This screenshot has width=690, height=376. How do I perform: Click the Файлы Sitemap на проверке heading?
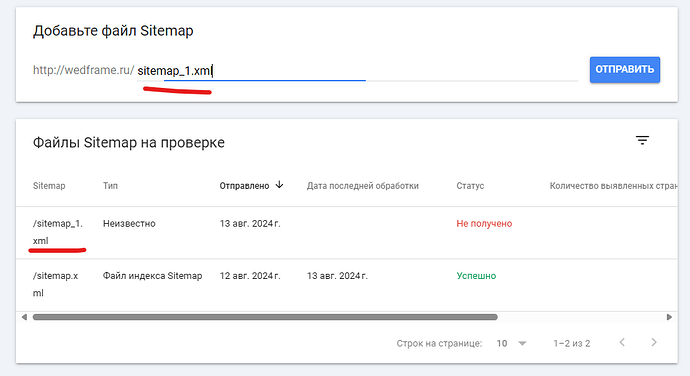(128, 143)
